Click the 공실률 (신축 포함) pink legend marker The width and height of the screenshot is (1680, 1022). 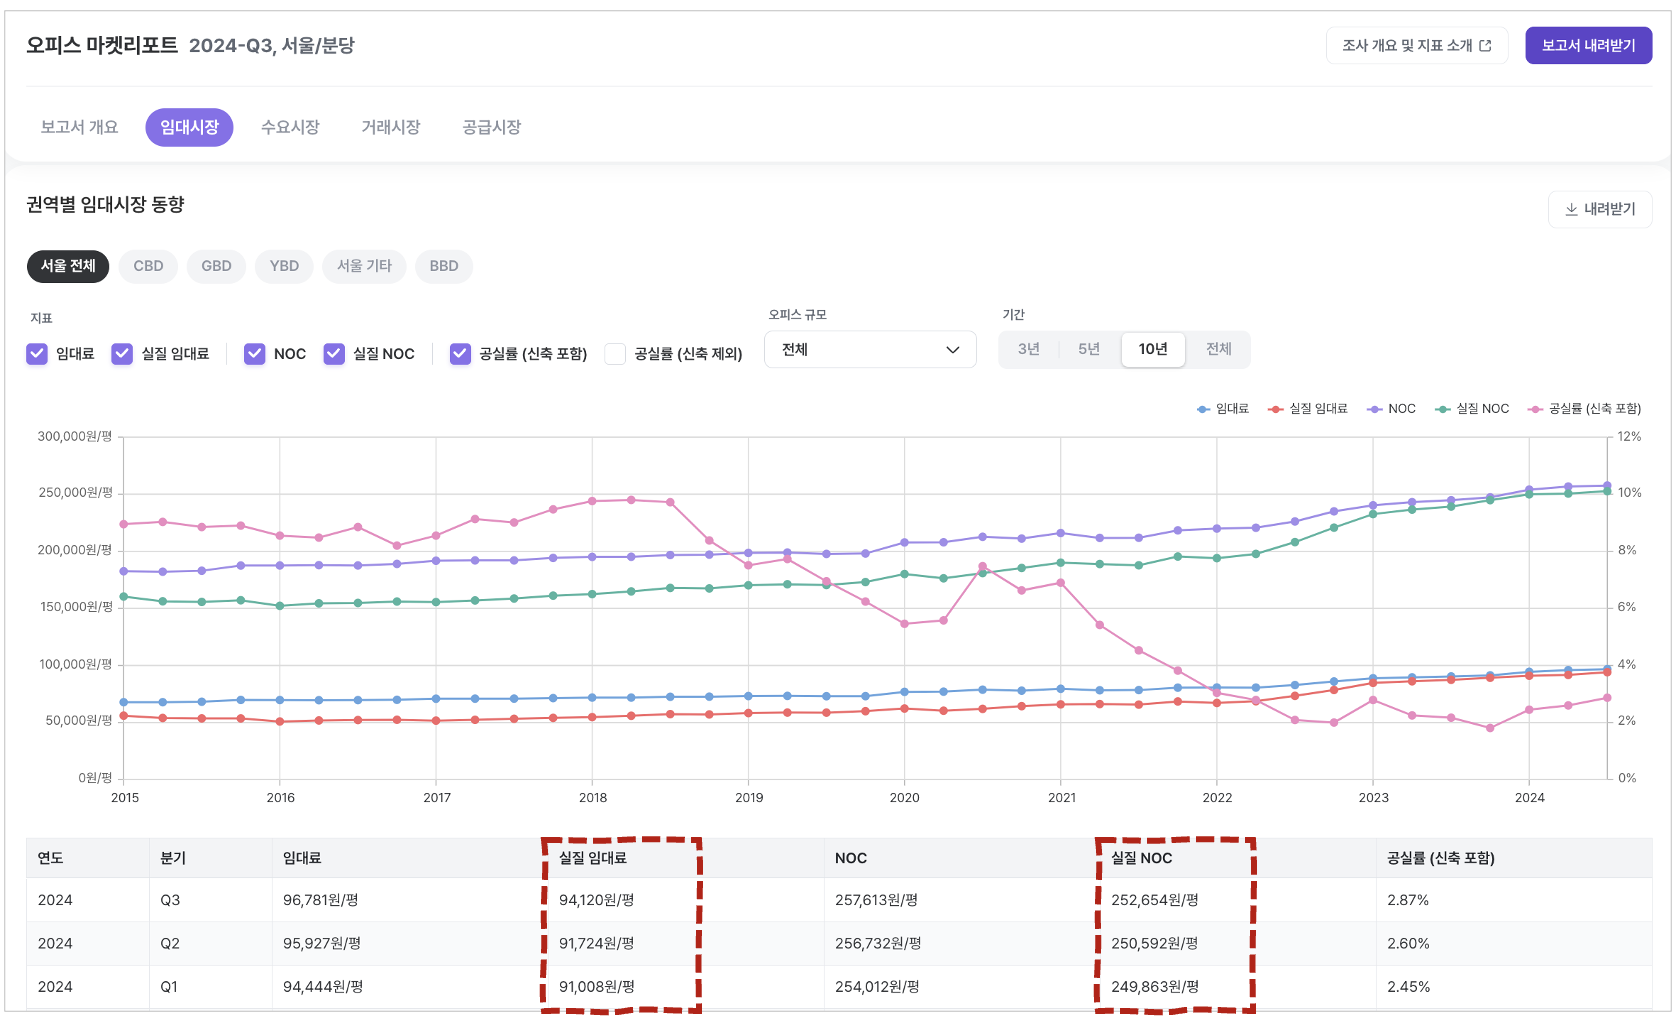coord(1535,409)
